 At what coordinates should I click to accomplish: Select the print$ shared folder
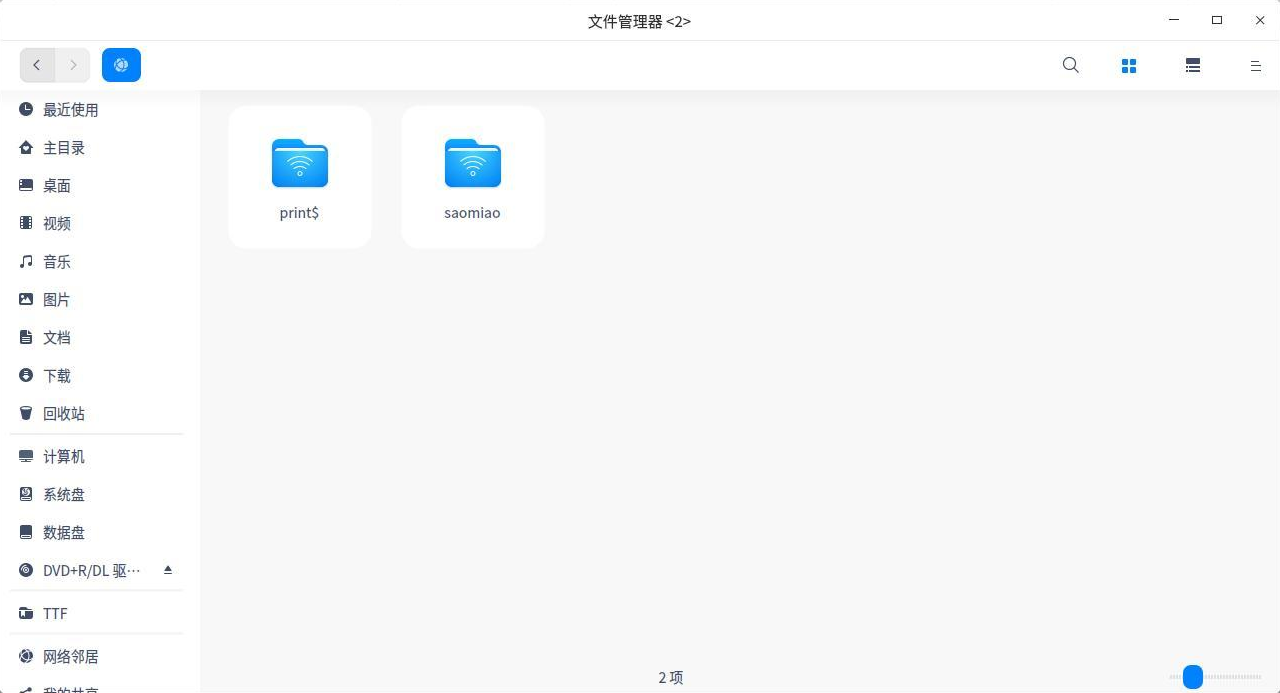pyautogui.click(x=300, y=177)
